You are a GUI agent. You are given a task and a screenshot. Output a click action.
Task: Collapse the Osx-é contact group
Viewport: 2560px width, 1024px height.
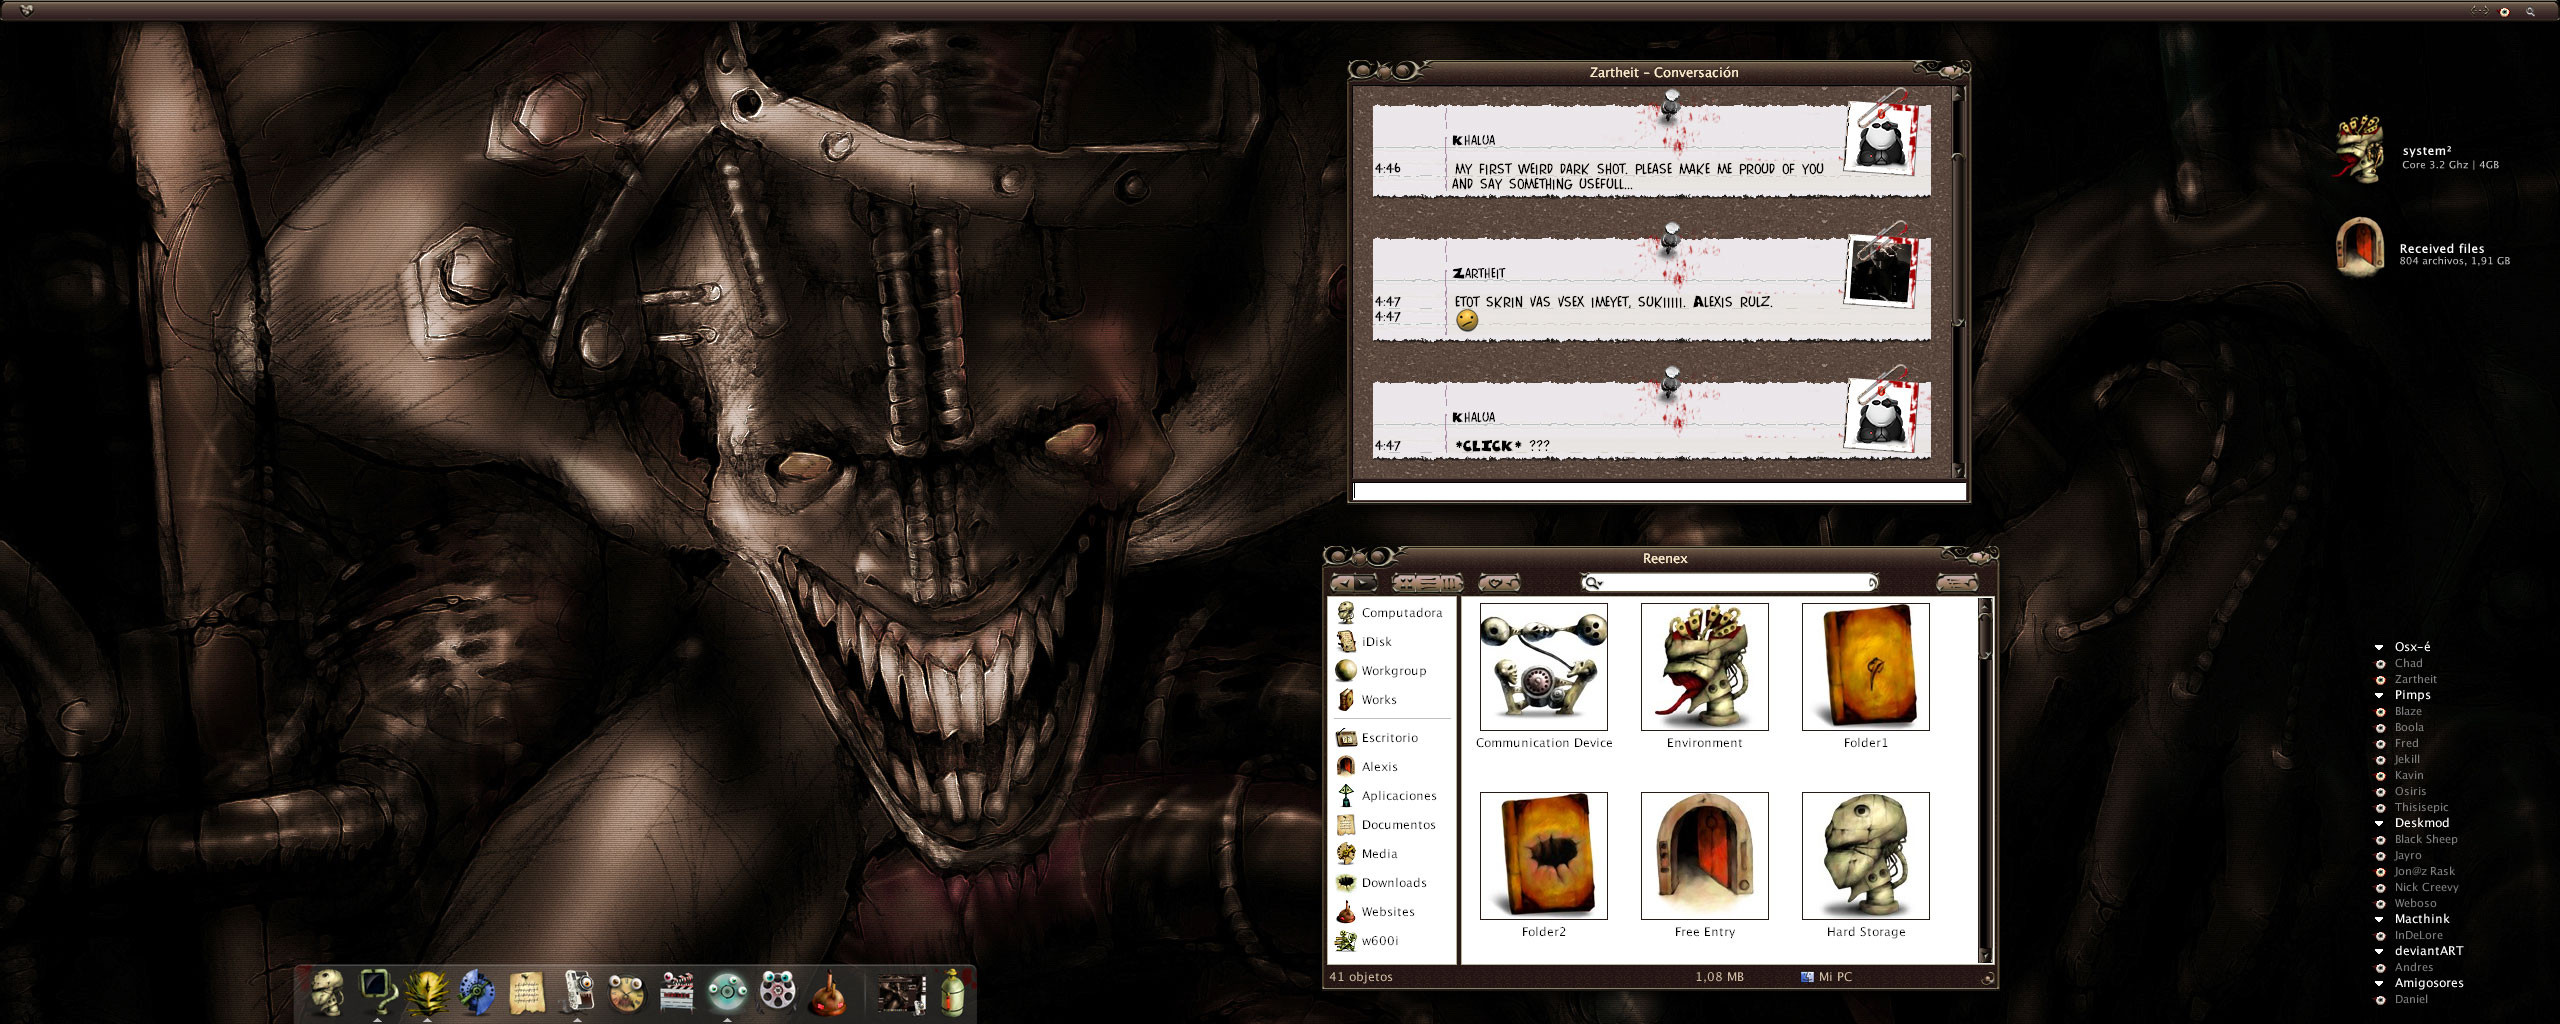click(x=2380, y=648)
